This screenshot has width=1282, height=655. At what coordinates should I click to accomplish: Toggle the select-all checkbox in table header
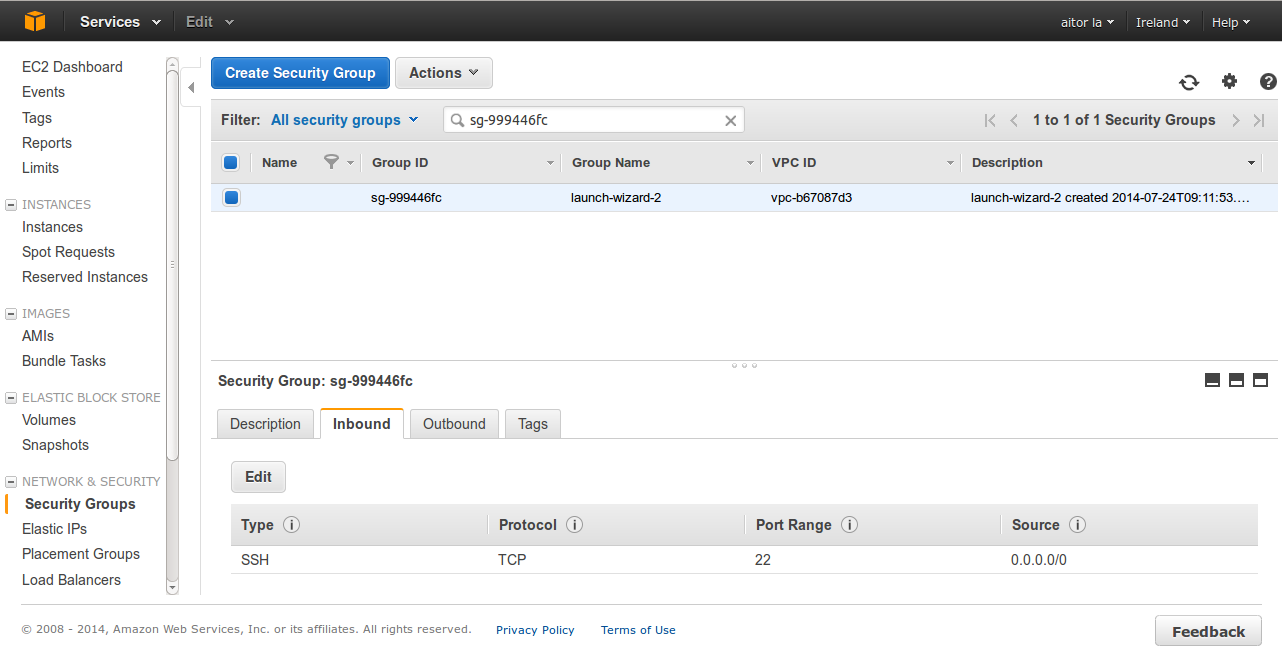231,163
